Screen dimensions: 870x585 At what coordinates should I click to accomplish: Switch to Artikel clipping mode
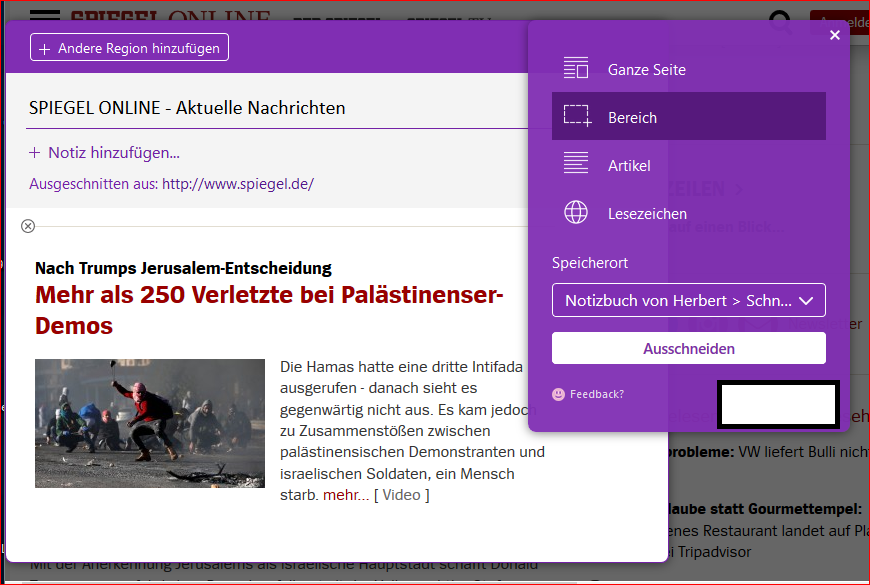coord(689,165)
